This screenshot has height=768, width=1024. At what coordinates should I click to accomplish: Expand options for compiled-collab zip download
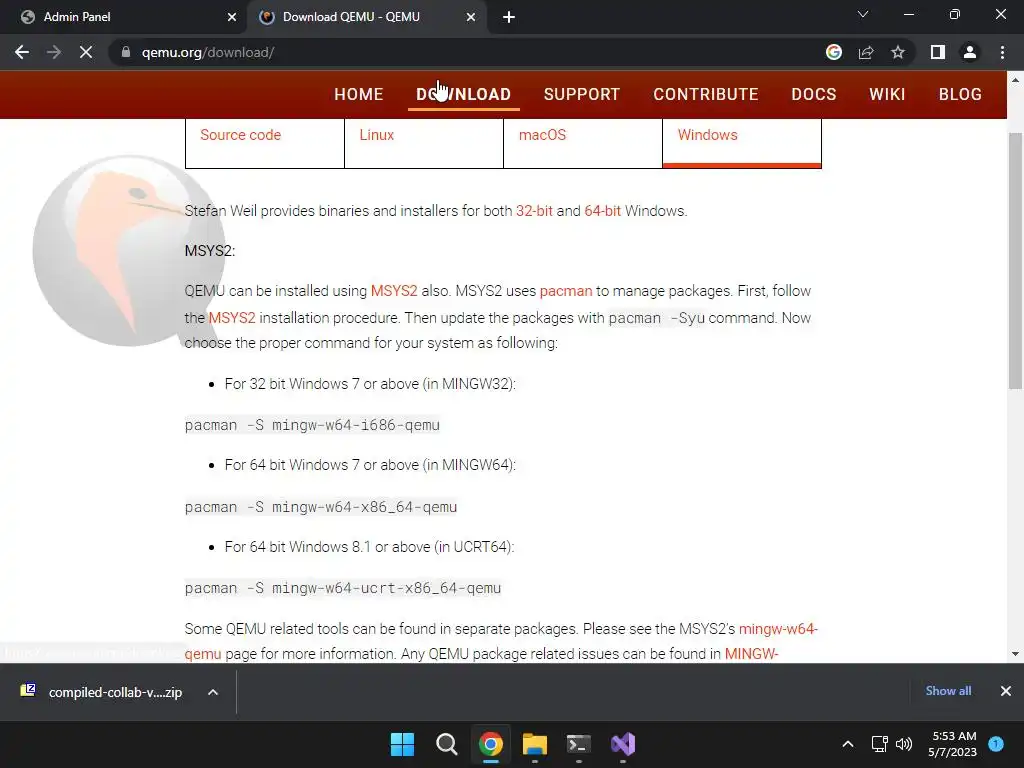[x=213, y=692]
